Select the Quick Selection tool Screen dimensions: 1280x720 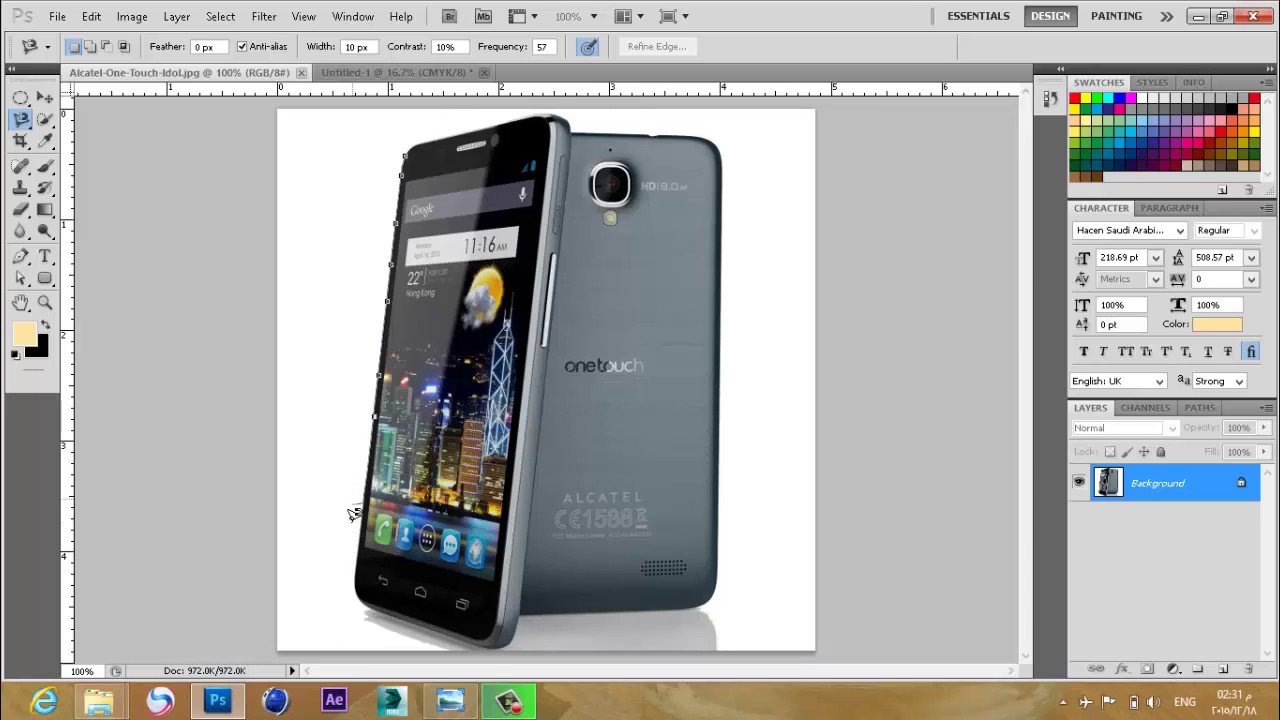pyautogui.click(x=45, y=120)
